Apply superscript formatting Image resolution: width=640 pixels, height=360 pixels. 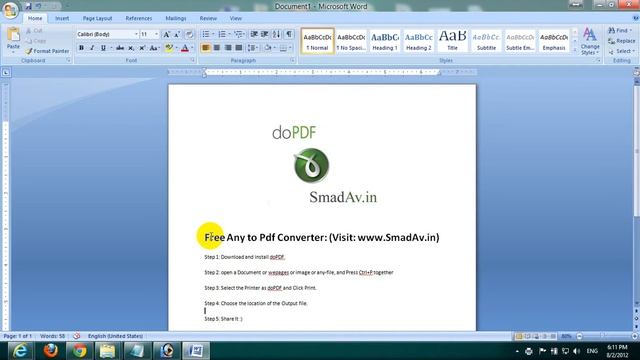pos(142,48)
